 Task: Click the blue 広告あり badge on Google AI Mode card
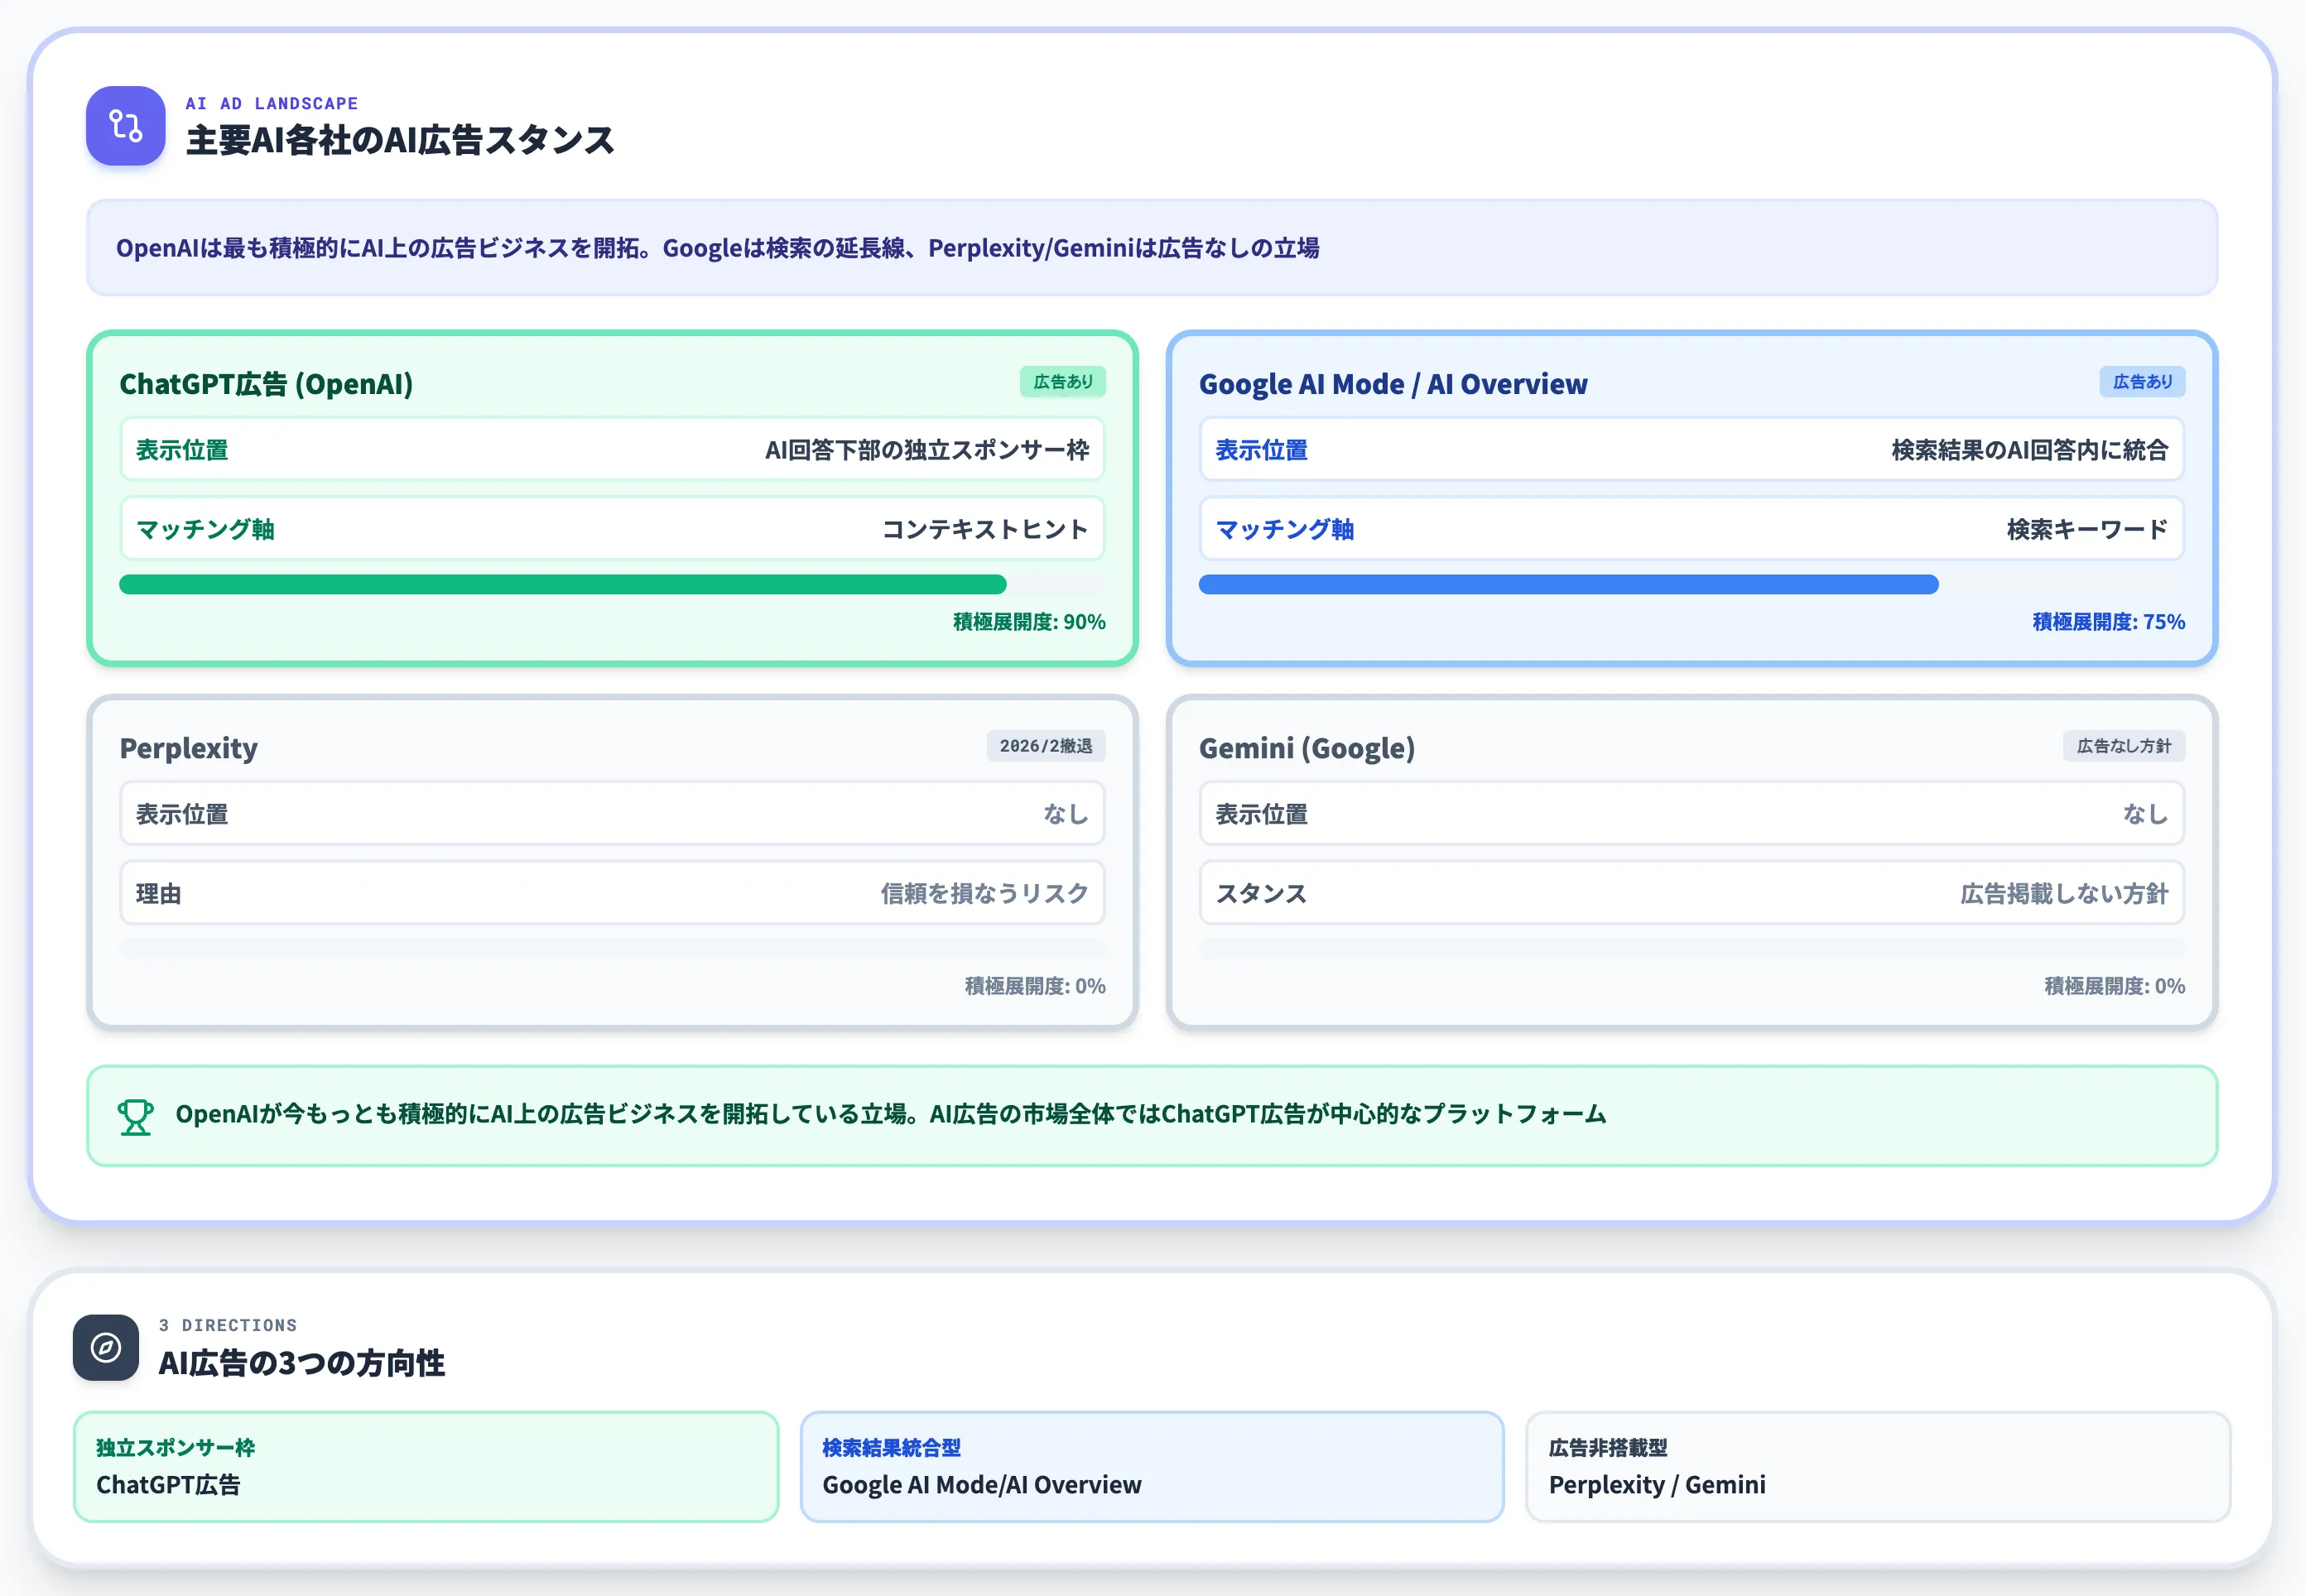[2142, 382]
